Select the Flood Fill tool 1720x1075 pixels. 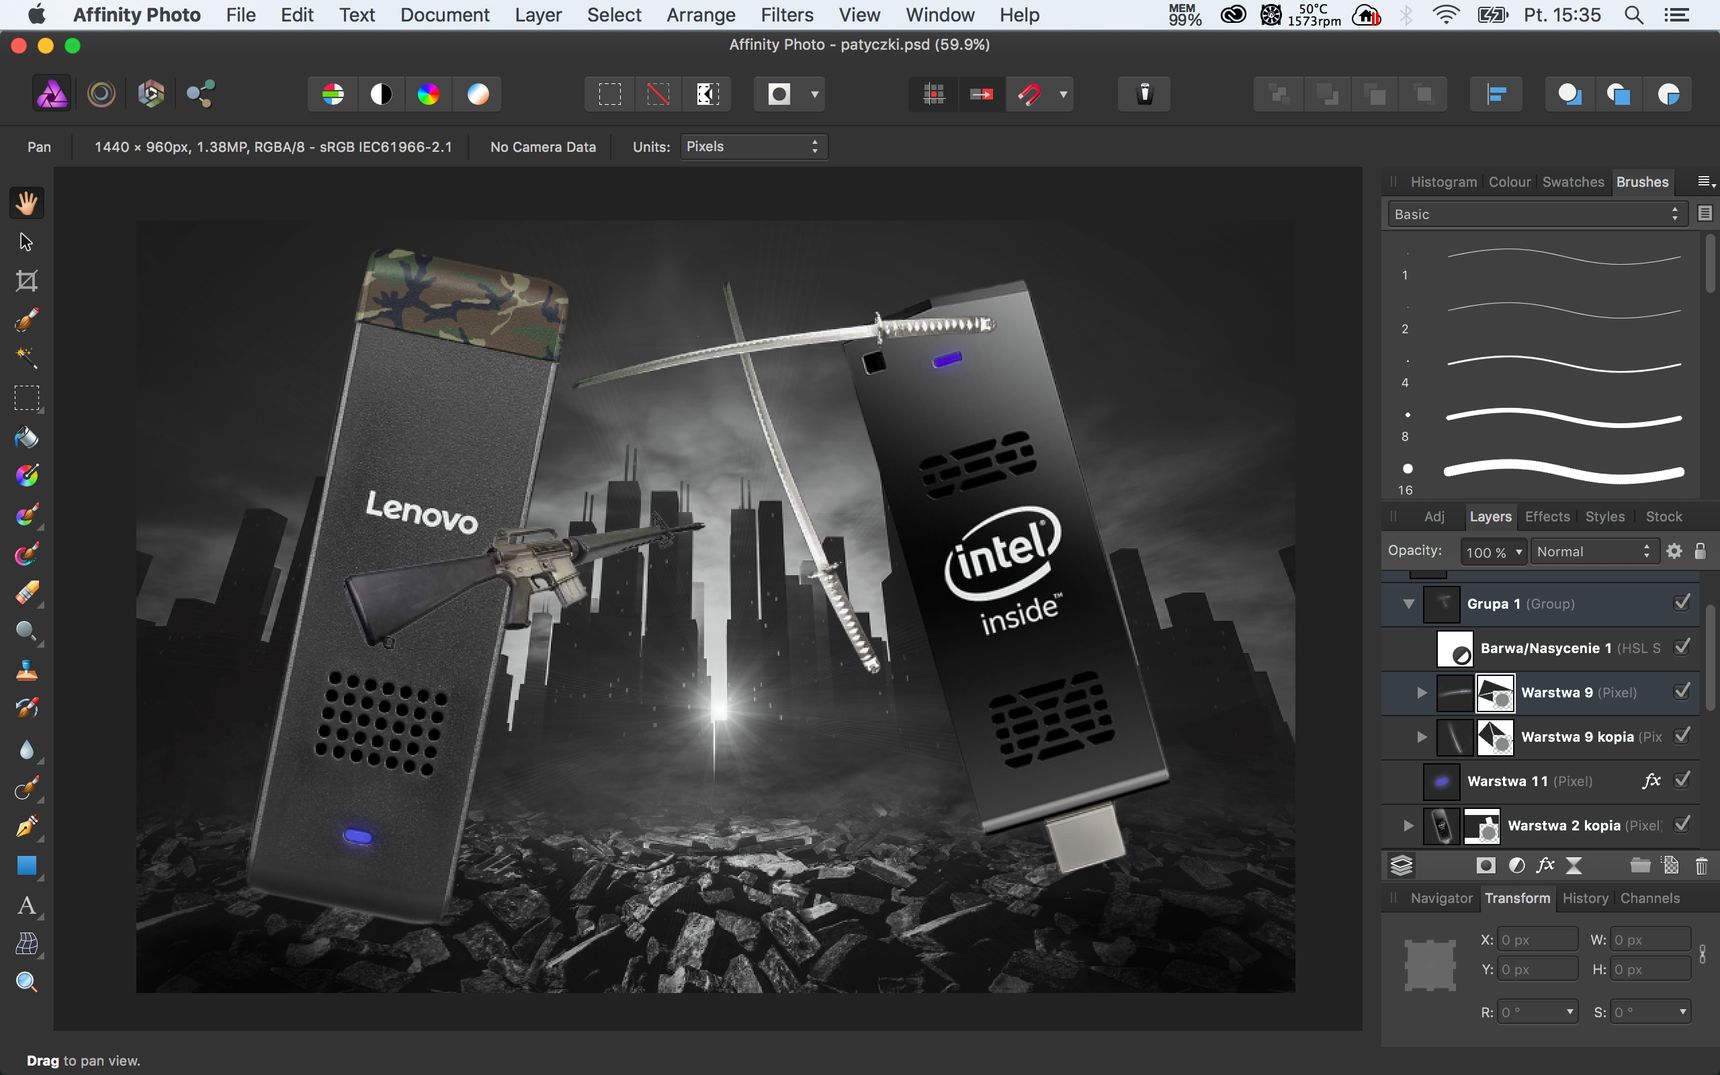(27, 438)
